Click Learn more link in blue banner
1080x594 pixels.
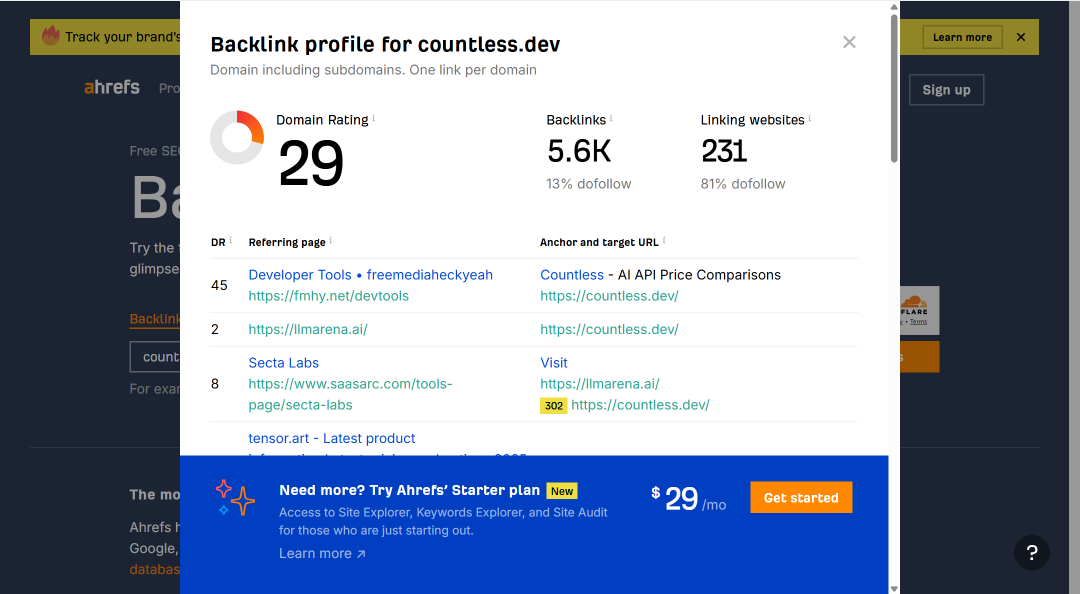322,553
